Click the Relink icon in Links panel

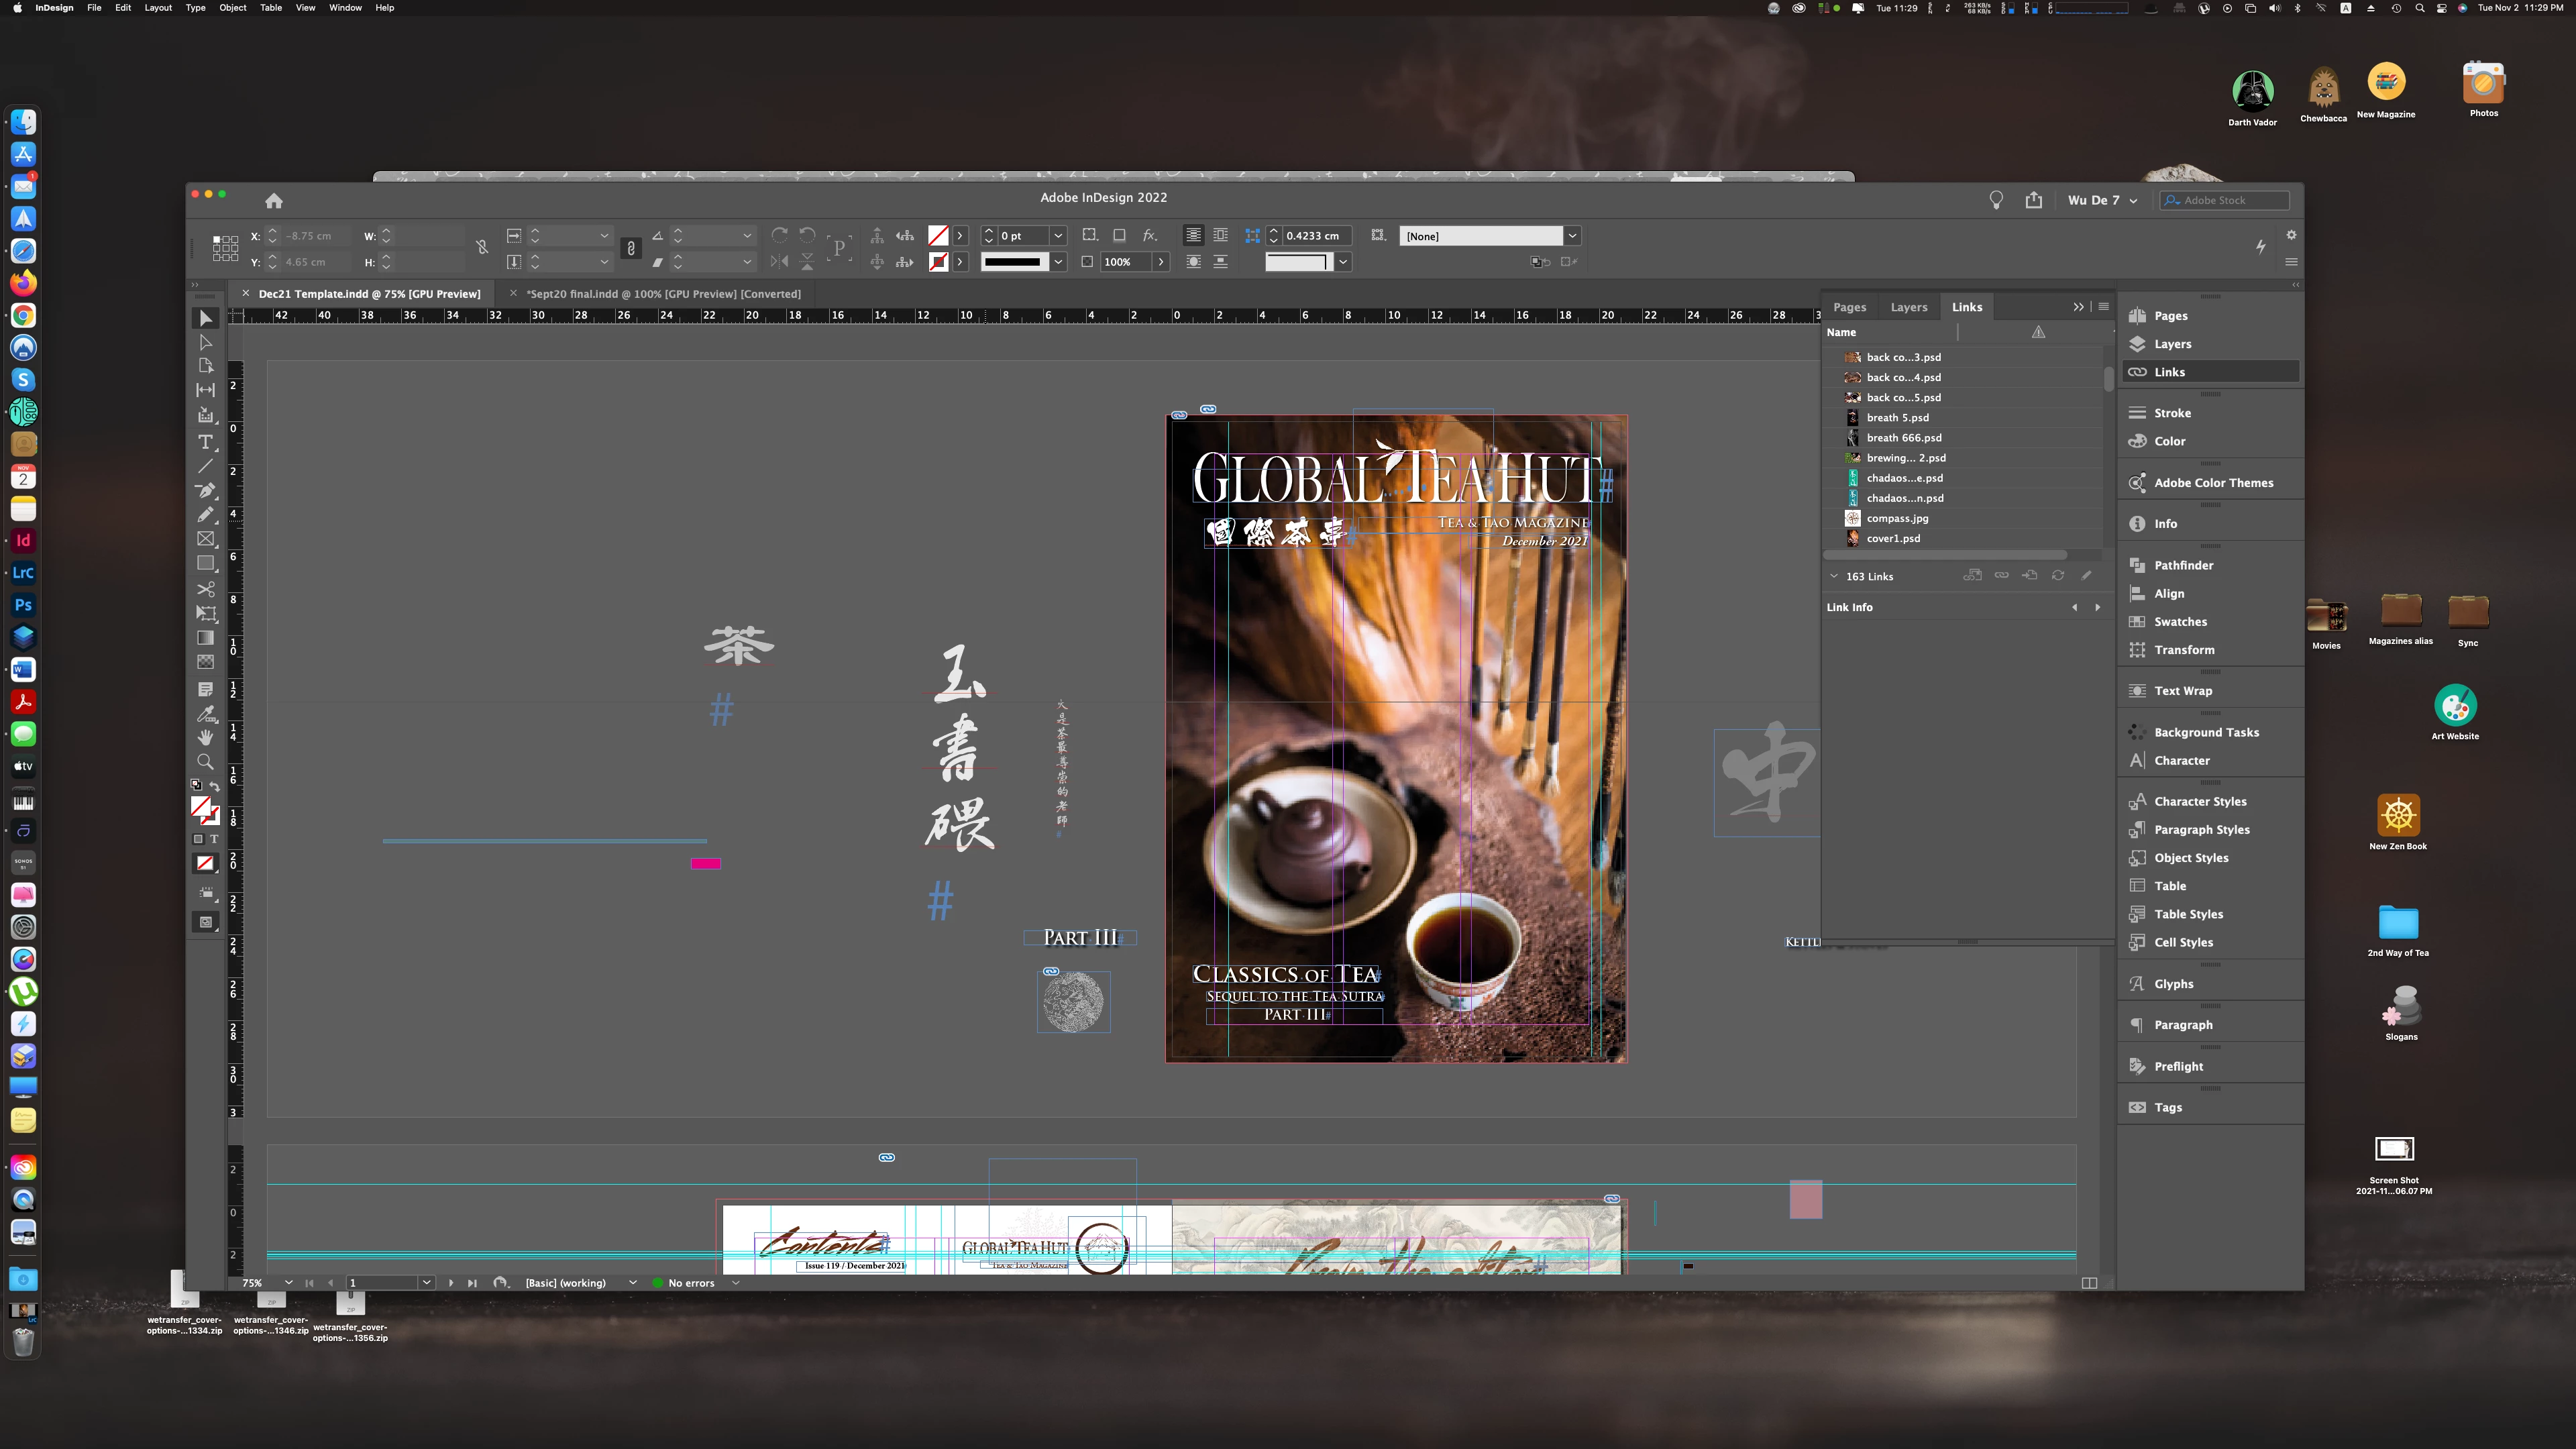tap(2001, 576)
